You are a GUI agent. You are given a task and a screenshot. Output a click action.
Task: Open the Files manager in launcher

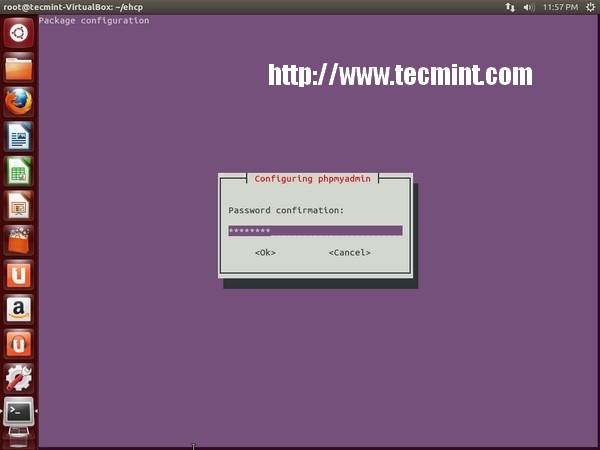click(19, 68)
